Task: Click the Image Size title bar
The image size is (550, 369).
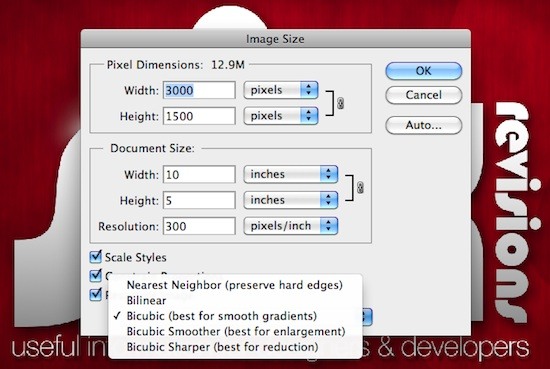Action: coord(275,39)
